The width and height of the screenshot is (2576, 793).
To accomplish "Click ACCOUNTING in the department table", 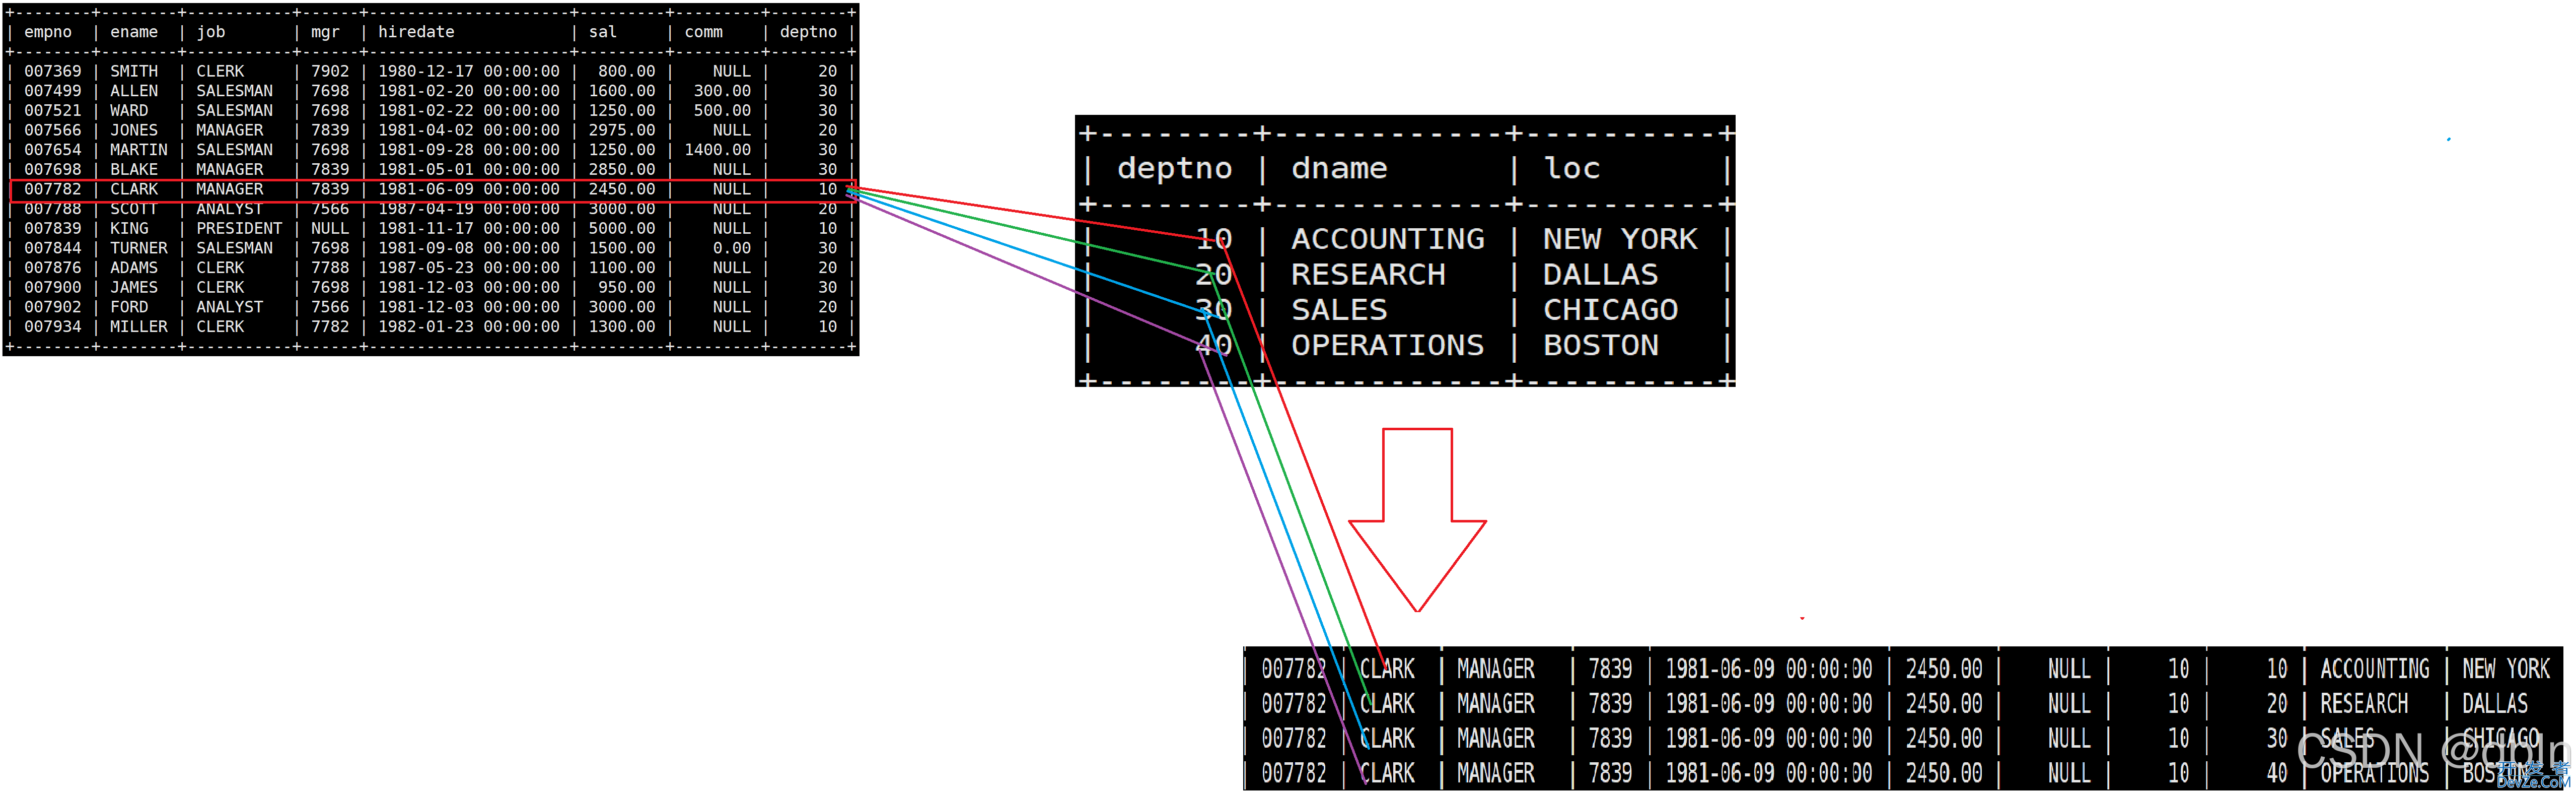I will (x=1388, y=239).
